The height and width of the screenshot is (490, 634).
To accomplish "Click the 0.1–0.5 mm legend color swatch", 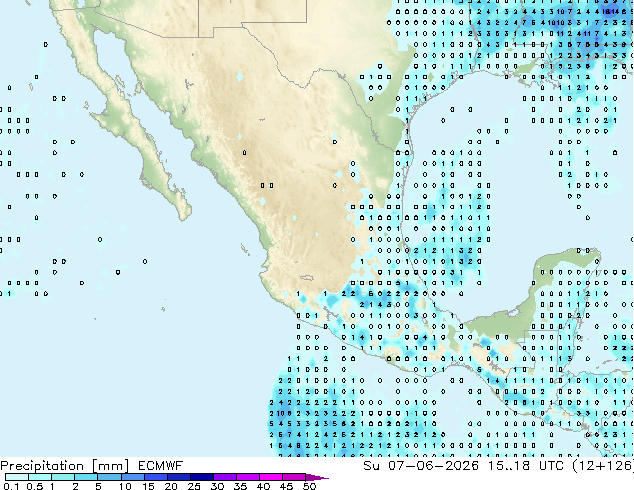I will 17,477.
